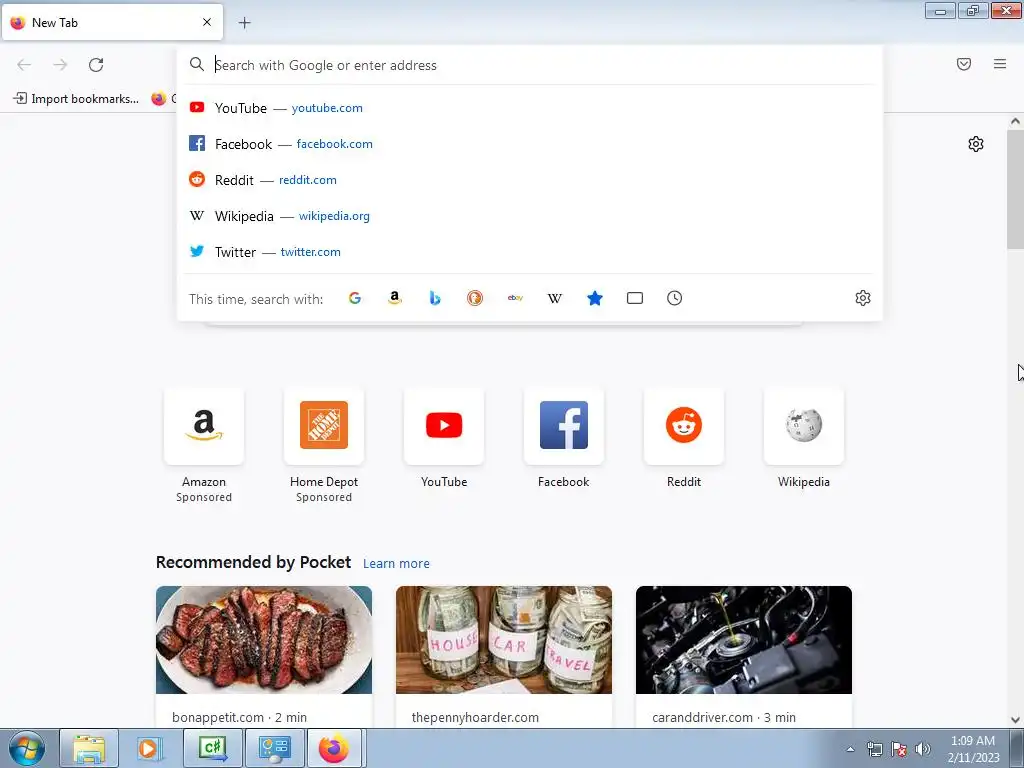This screenshot has height=768, width=1024.
Task: Open the Control Panel taskbar item
Action: [x=274, y=748]
